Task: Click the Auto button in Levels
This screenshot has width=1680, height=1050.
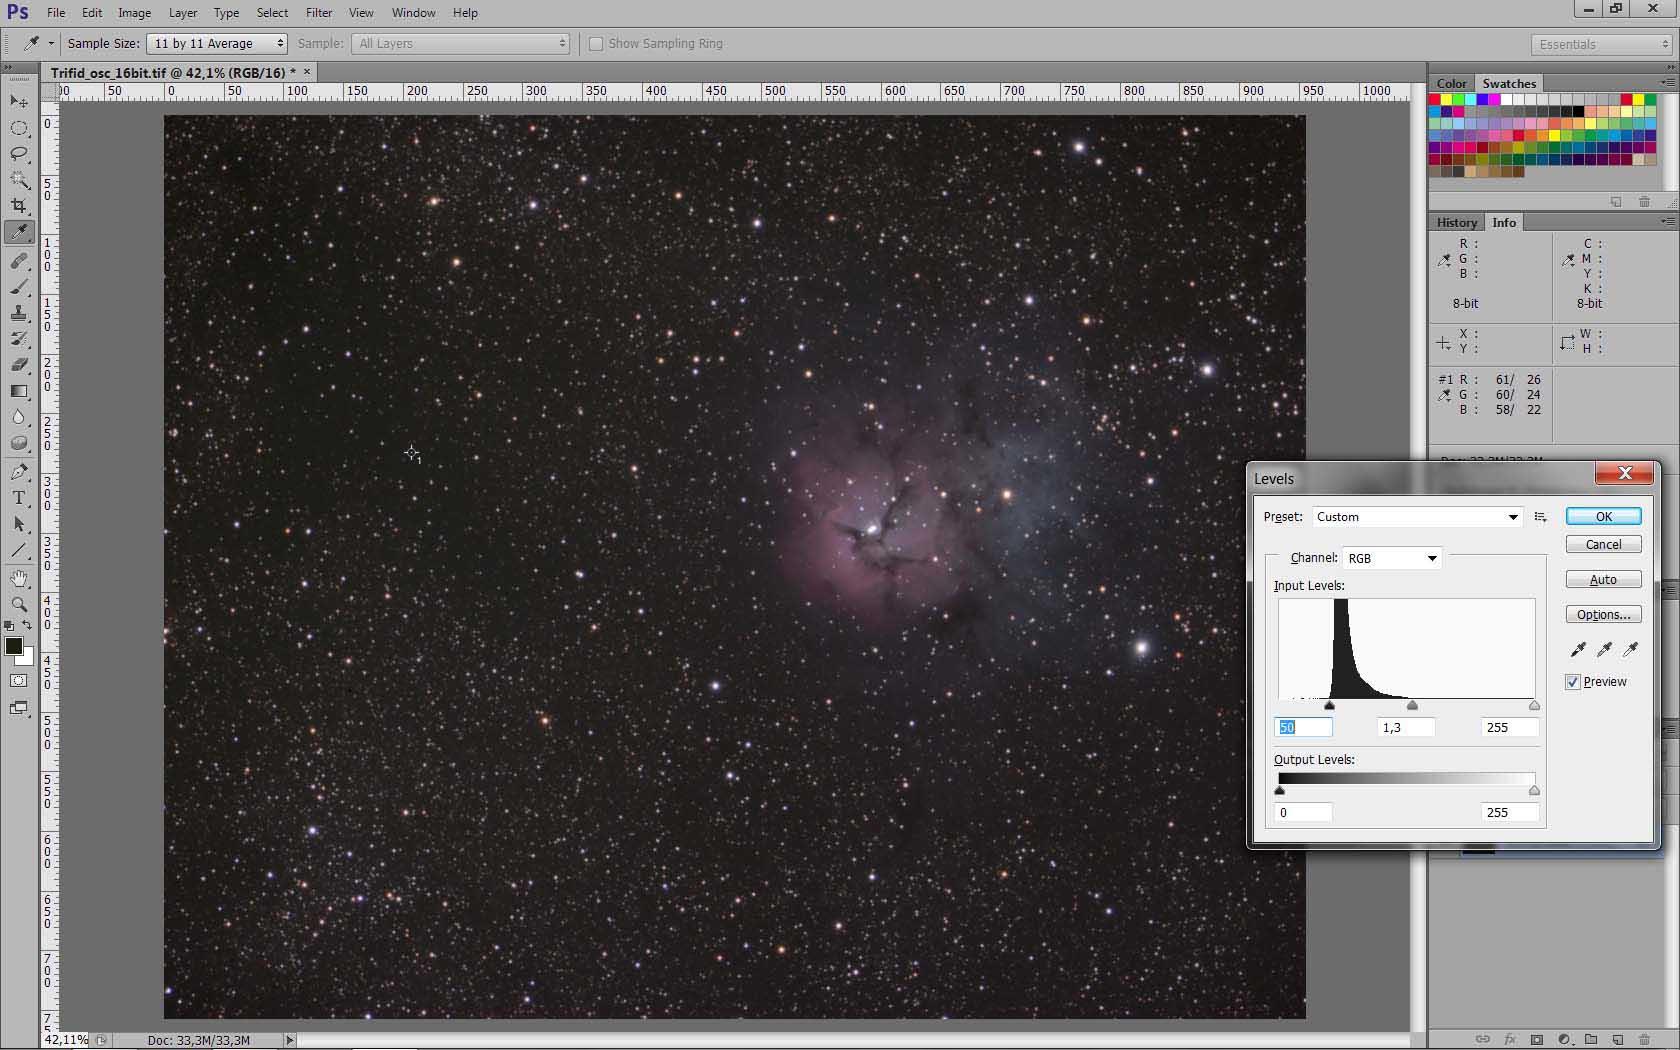Action: coord(1603,580)
